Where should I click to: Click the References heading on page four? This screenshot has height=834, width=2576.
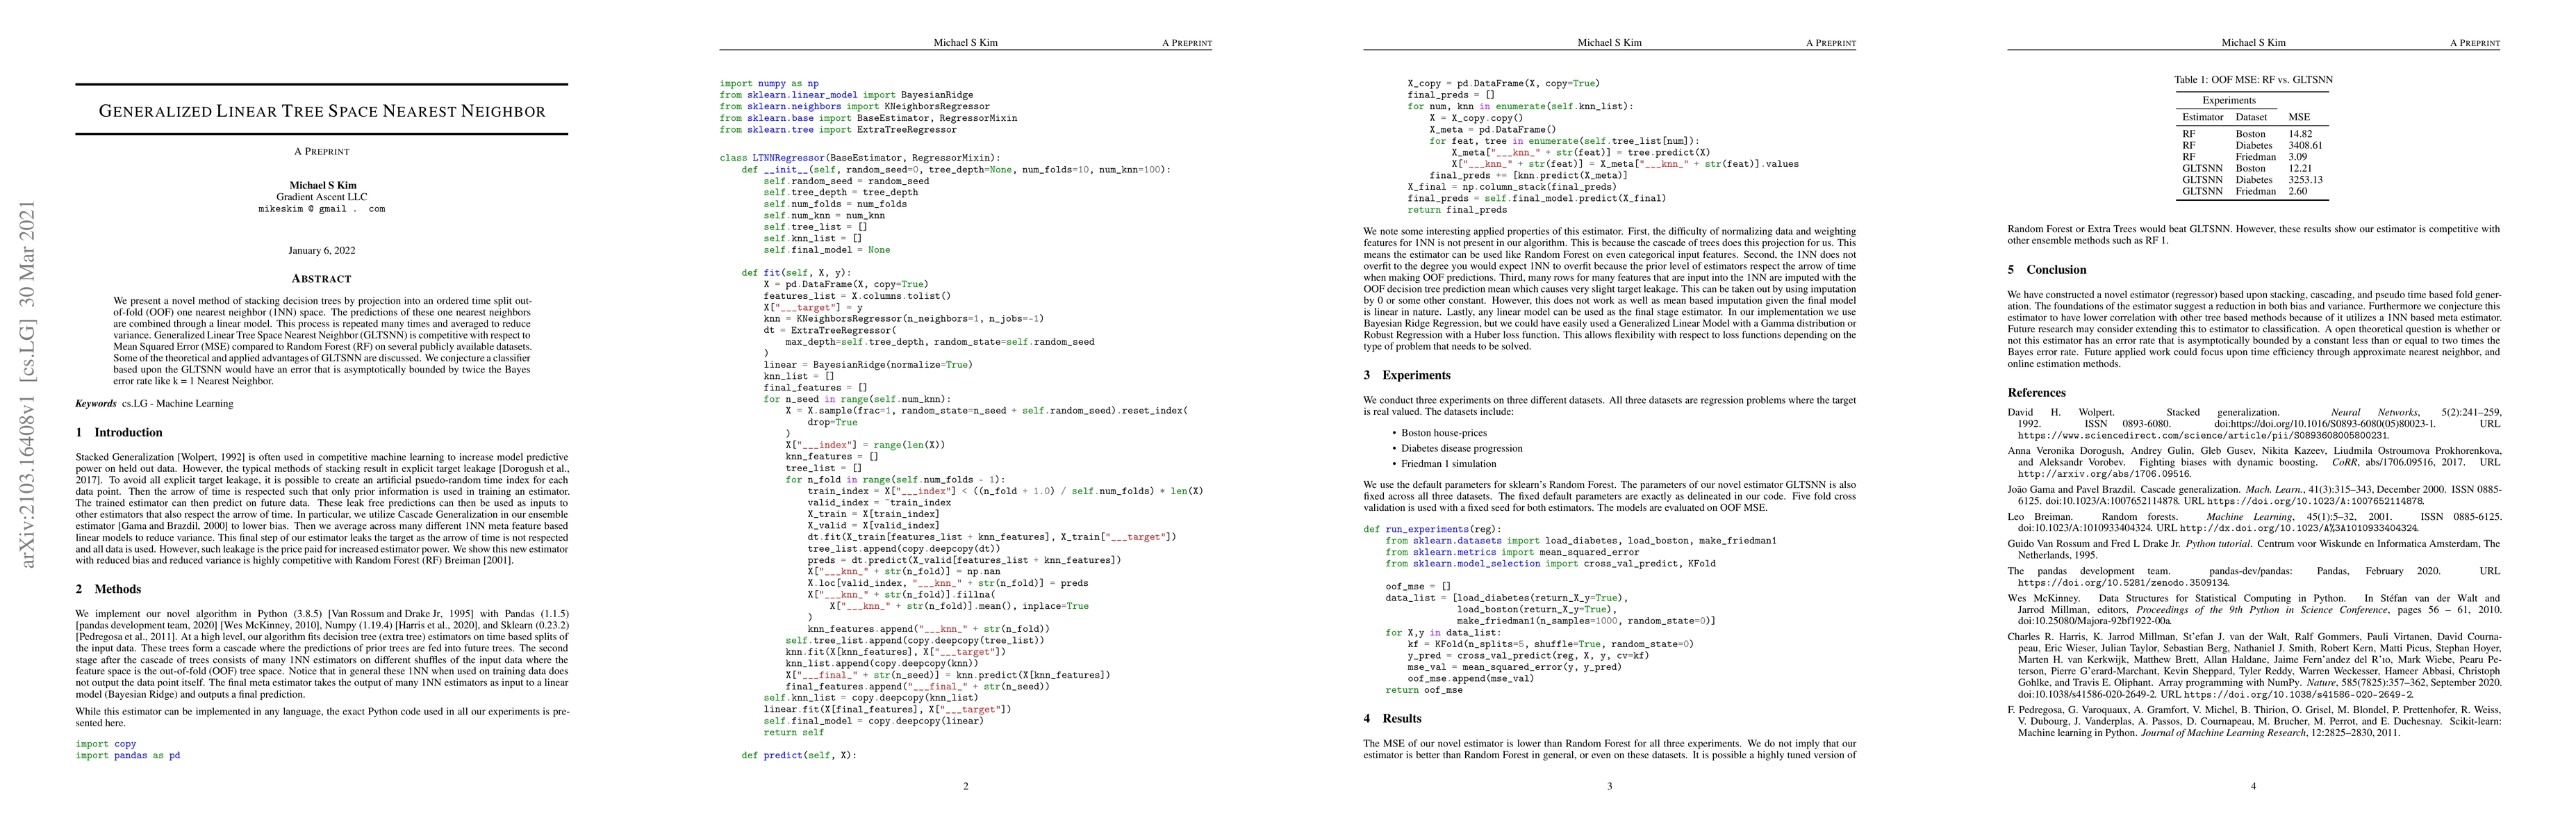tap(2036, 392)
